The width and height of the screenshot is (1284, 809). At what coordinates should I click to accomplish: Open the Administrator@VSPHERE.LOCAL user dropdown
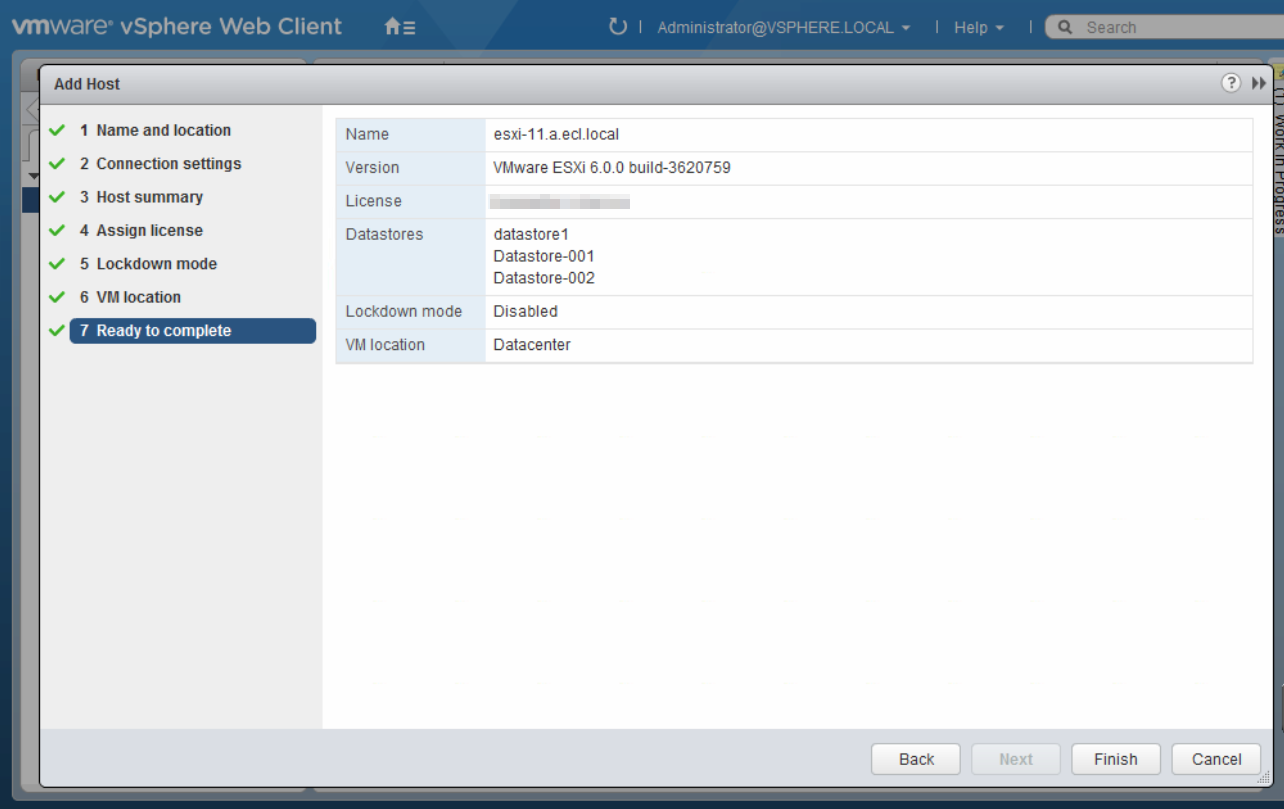[x=783, y=28]
